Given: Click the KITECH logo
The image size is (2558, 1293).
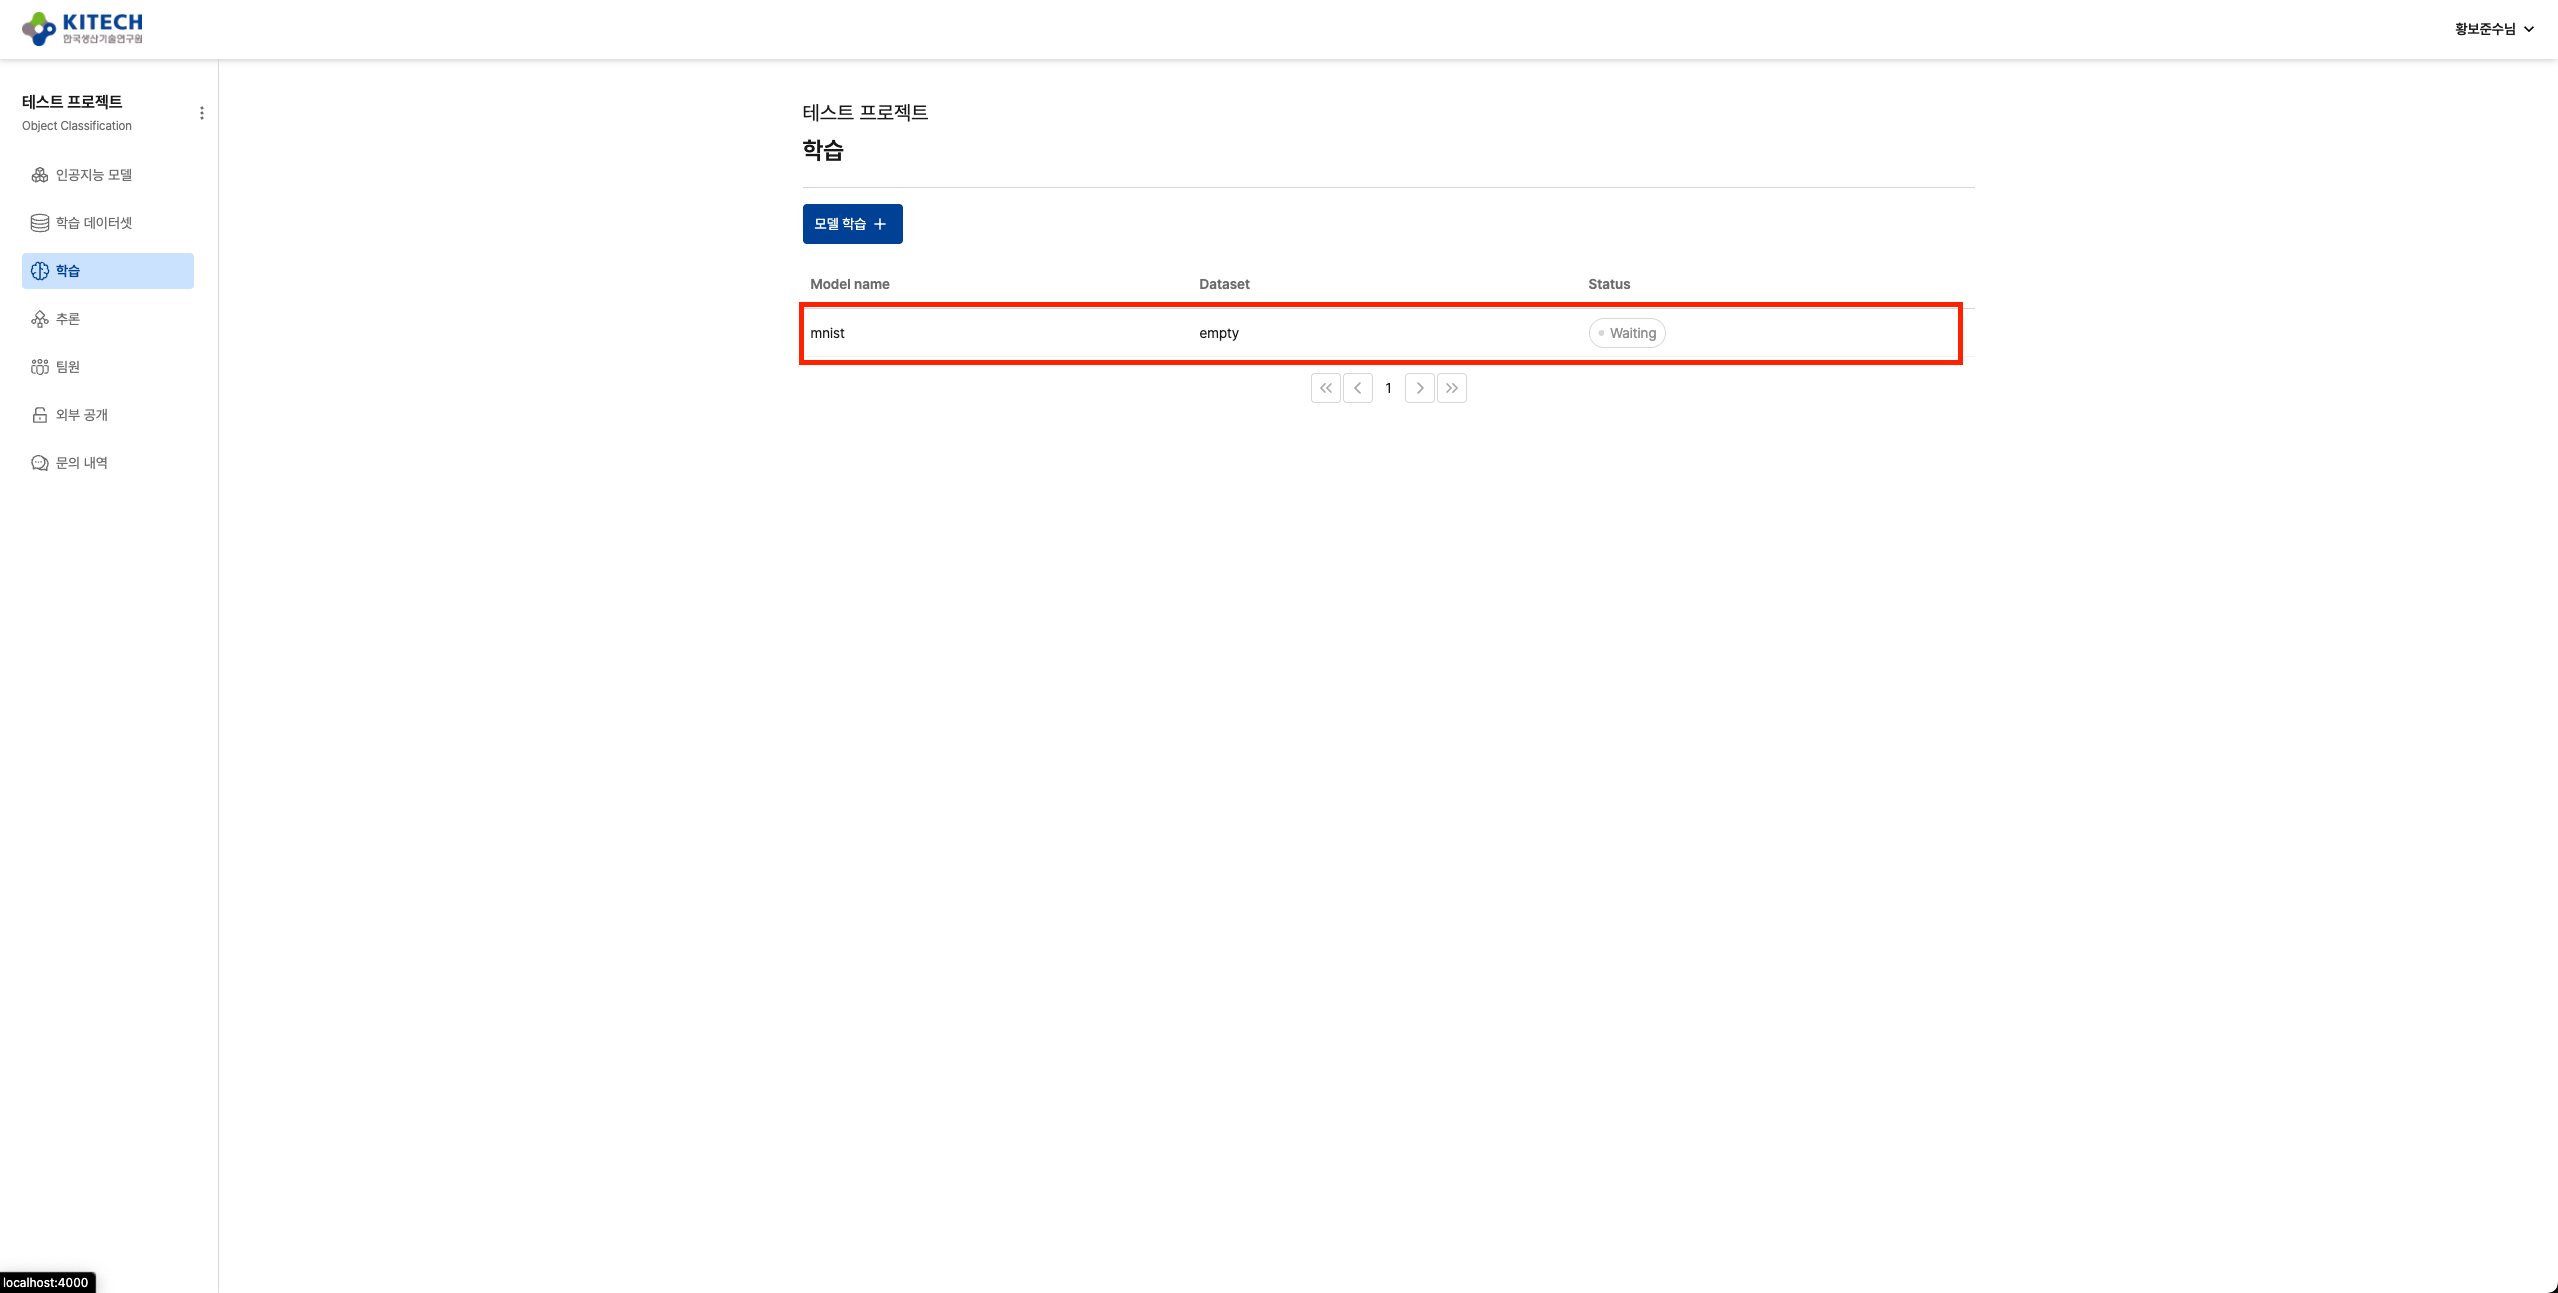Looking at the screenshot, I should click(82, 28).
